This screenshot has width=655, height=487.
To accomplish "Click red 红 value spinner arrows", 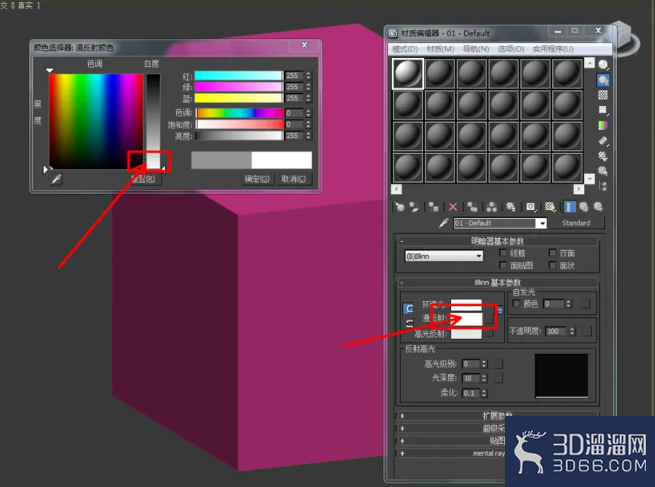I will [308, 76].
